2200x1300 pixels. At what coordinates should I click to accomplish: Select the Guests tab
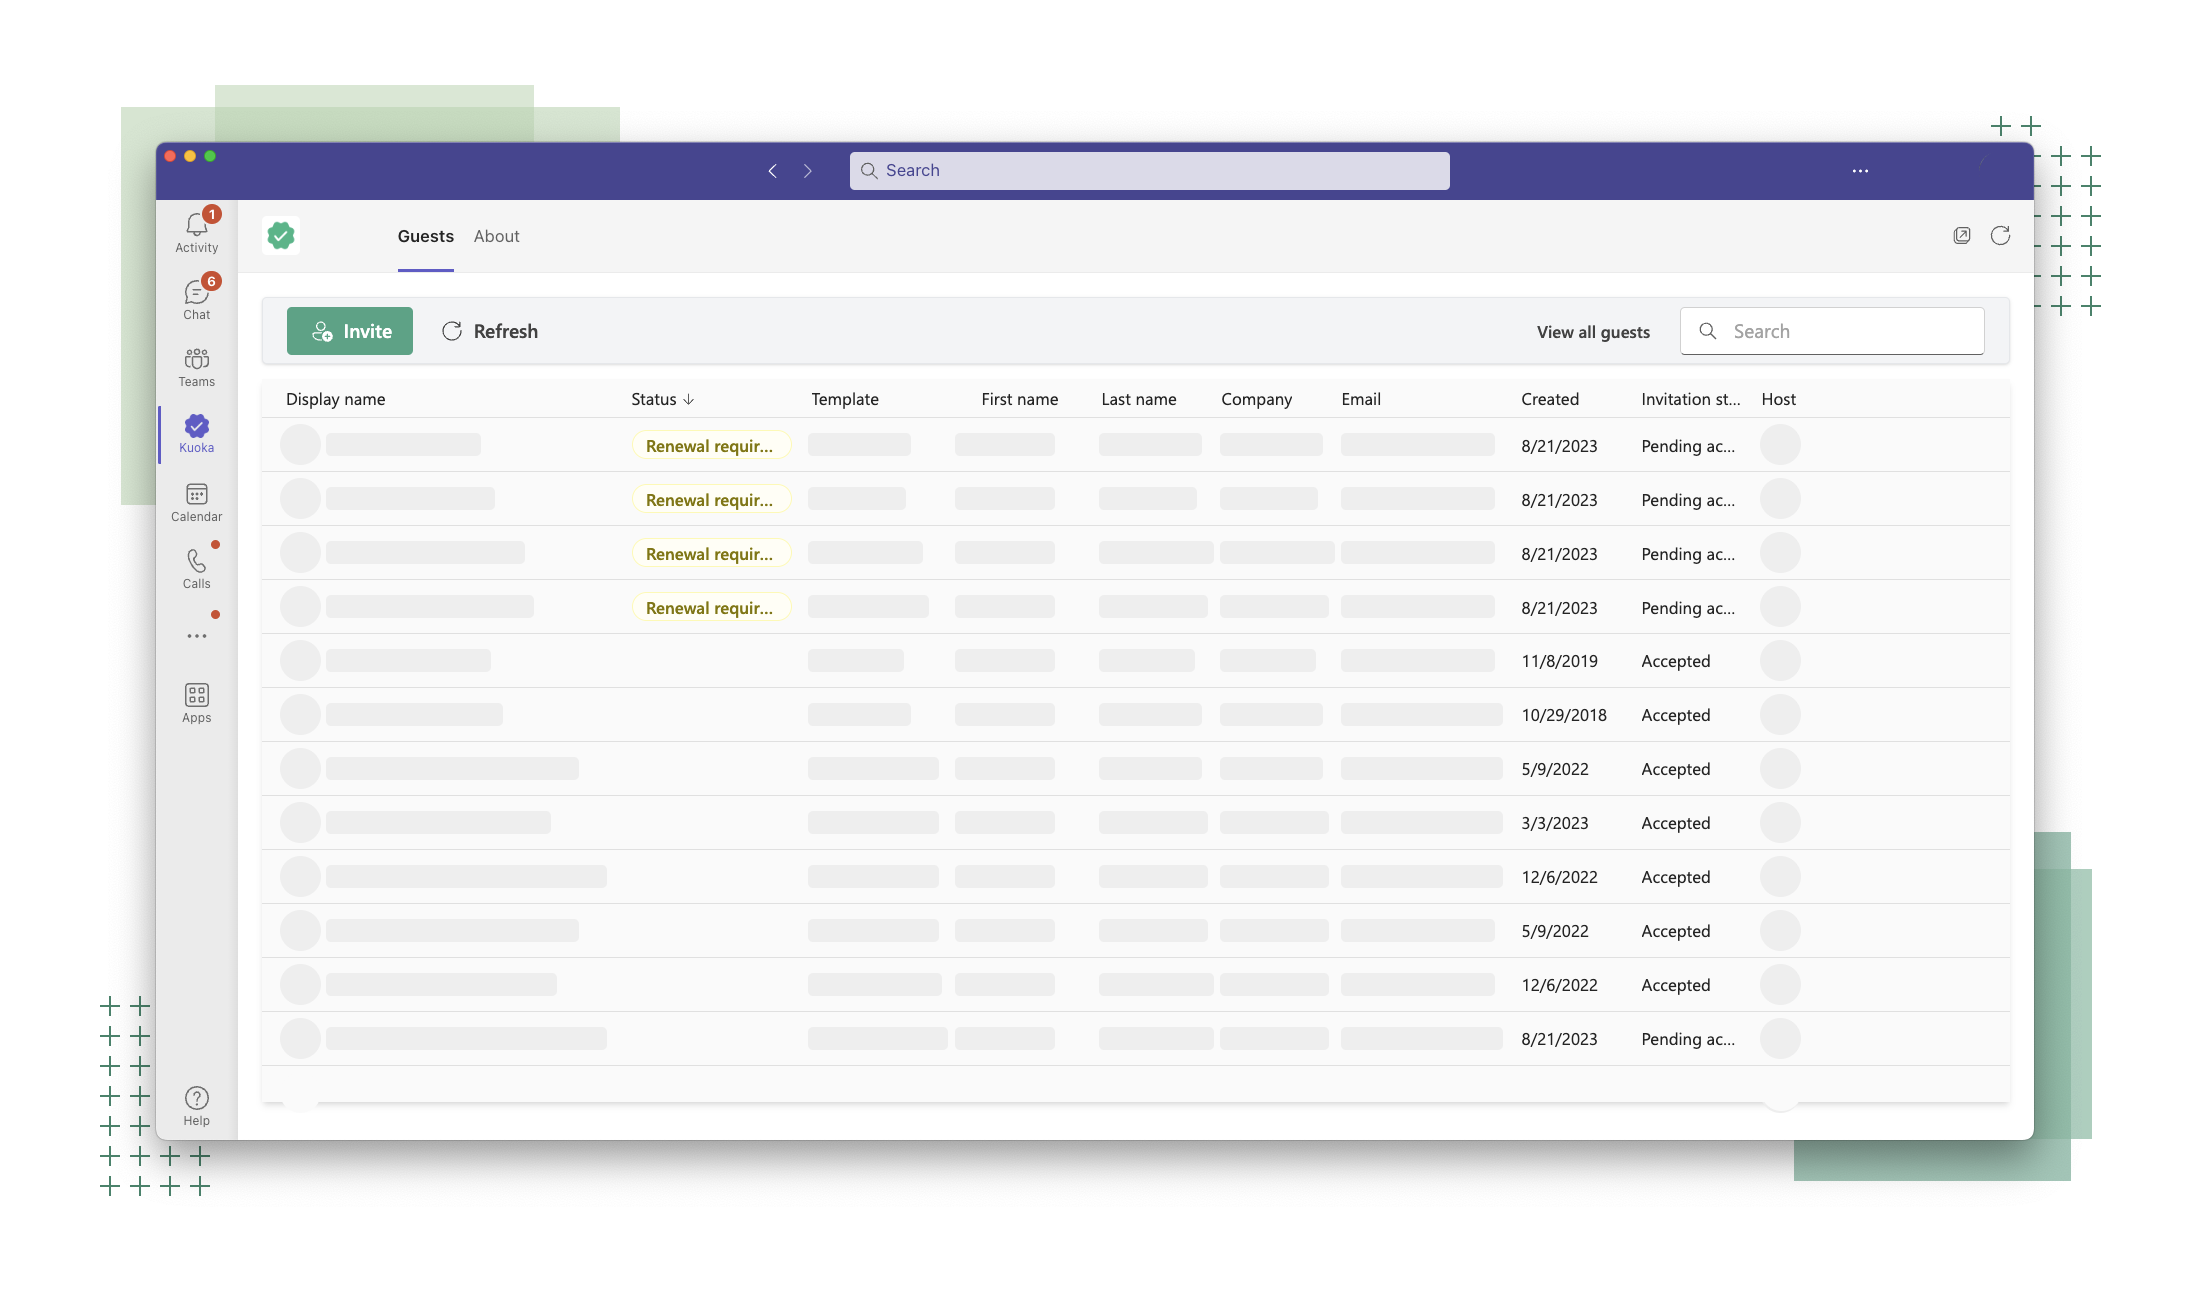tap(425, 236)
